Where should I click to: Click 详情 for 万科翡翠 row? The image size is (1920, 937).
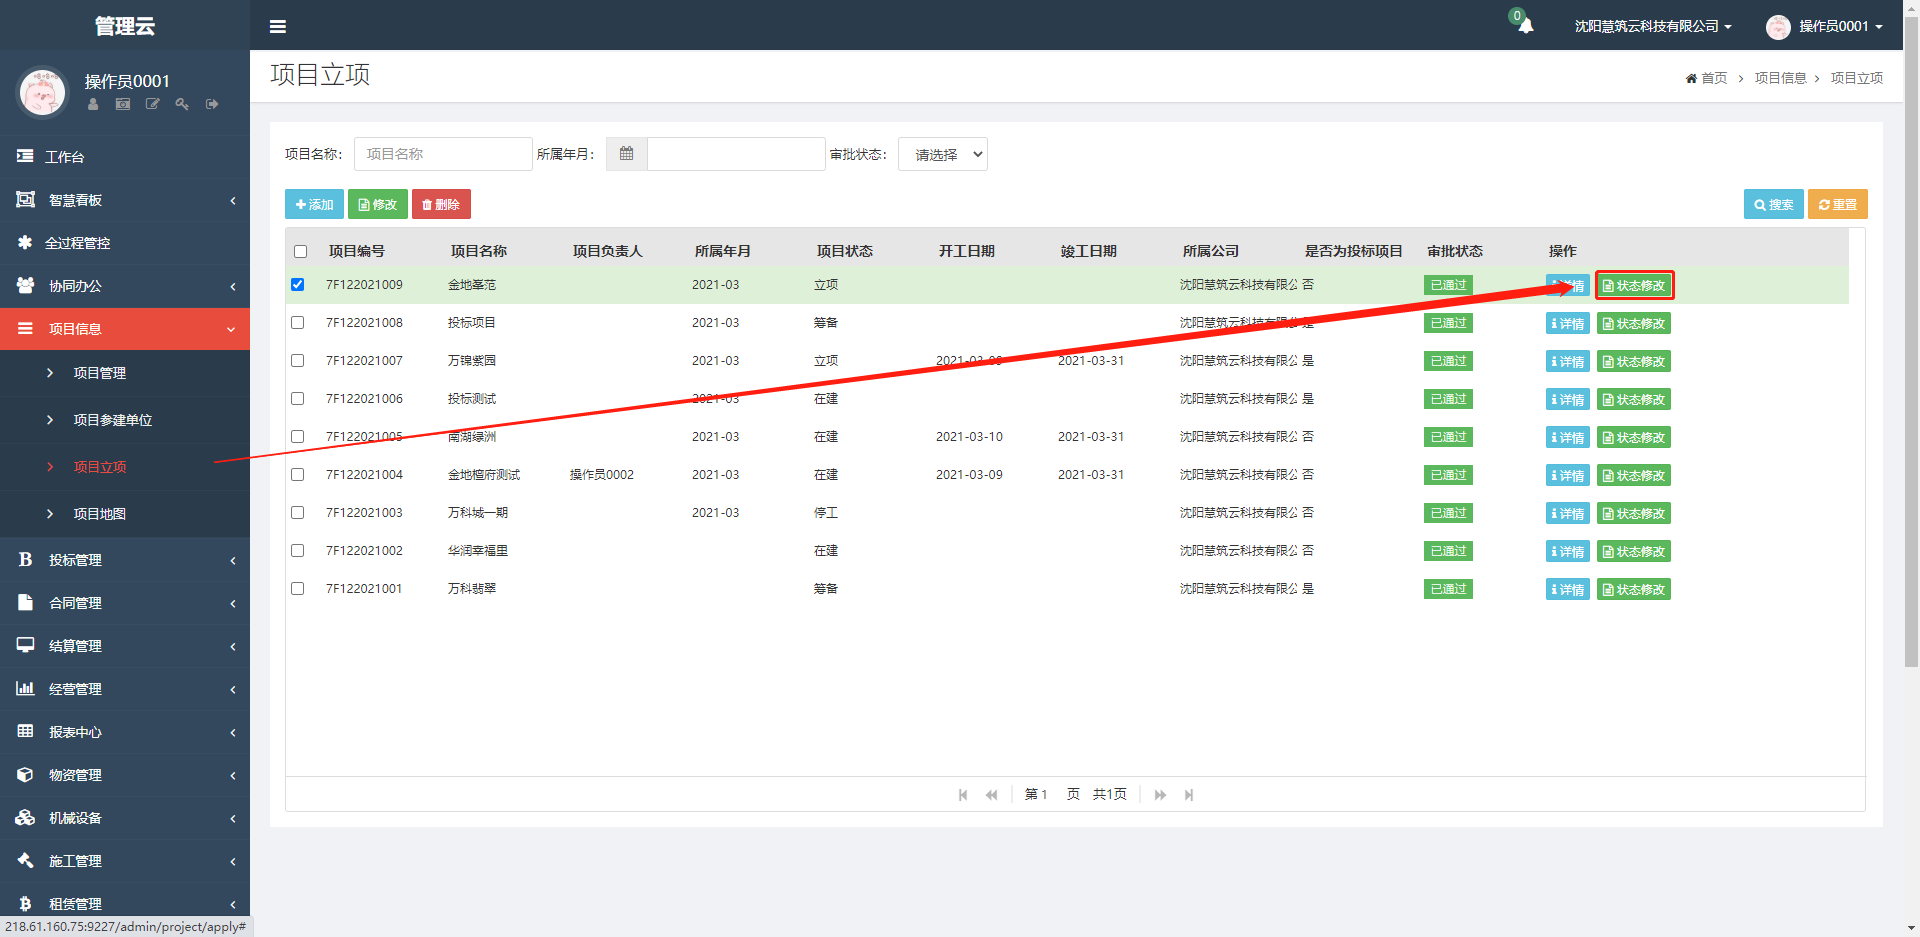[1568, 590]
